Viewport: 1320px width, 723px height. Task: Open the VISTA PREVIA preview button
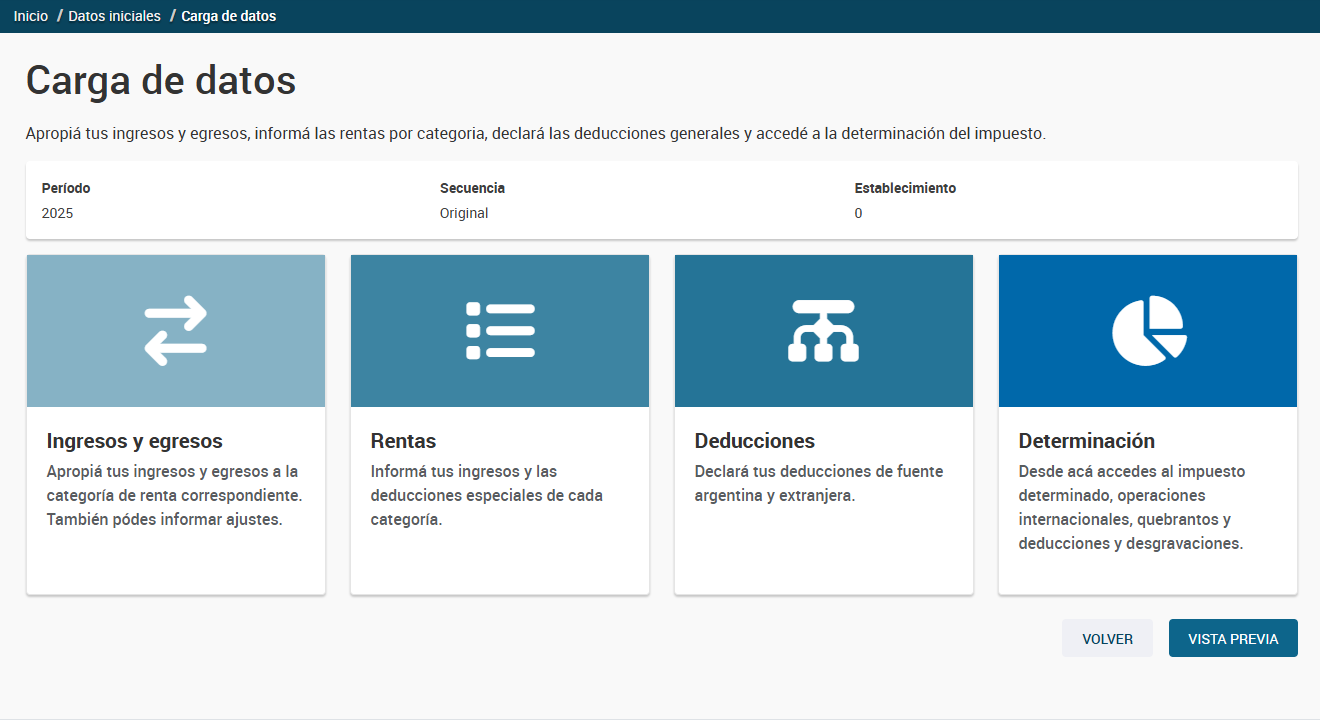(x=1233, y=639)
